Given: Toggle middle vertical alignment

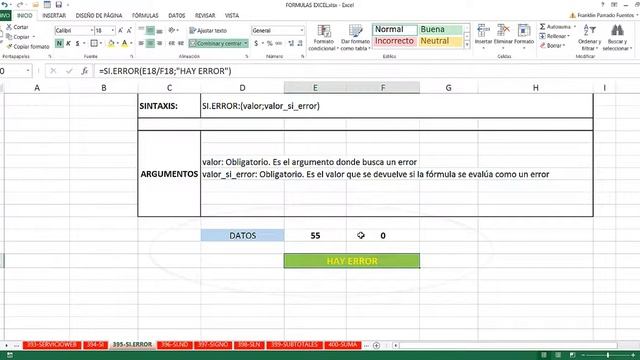Looking at the screenshot, I should pos(150,31).
